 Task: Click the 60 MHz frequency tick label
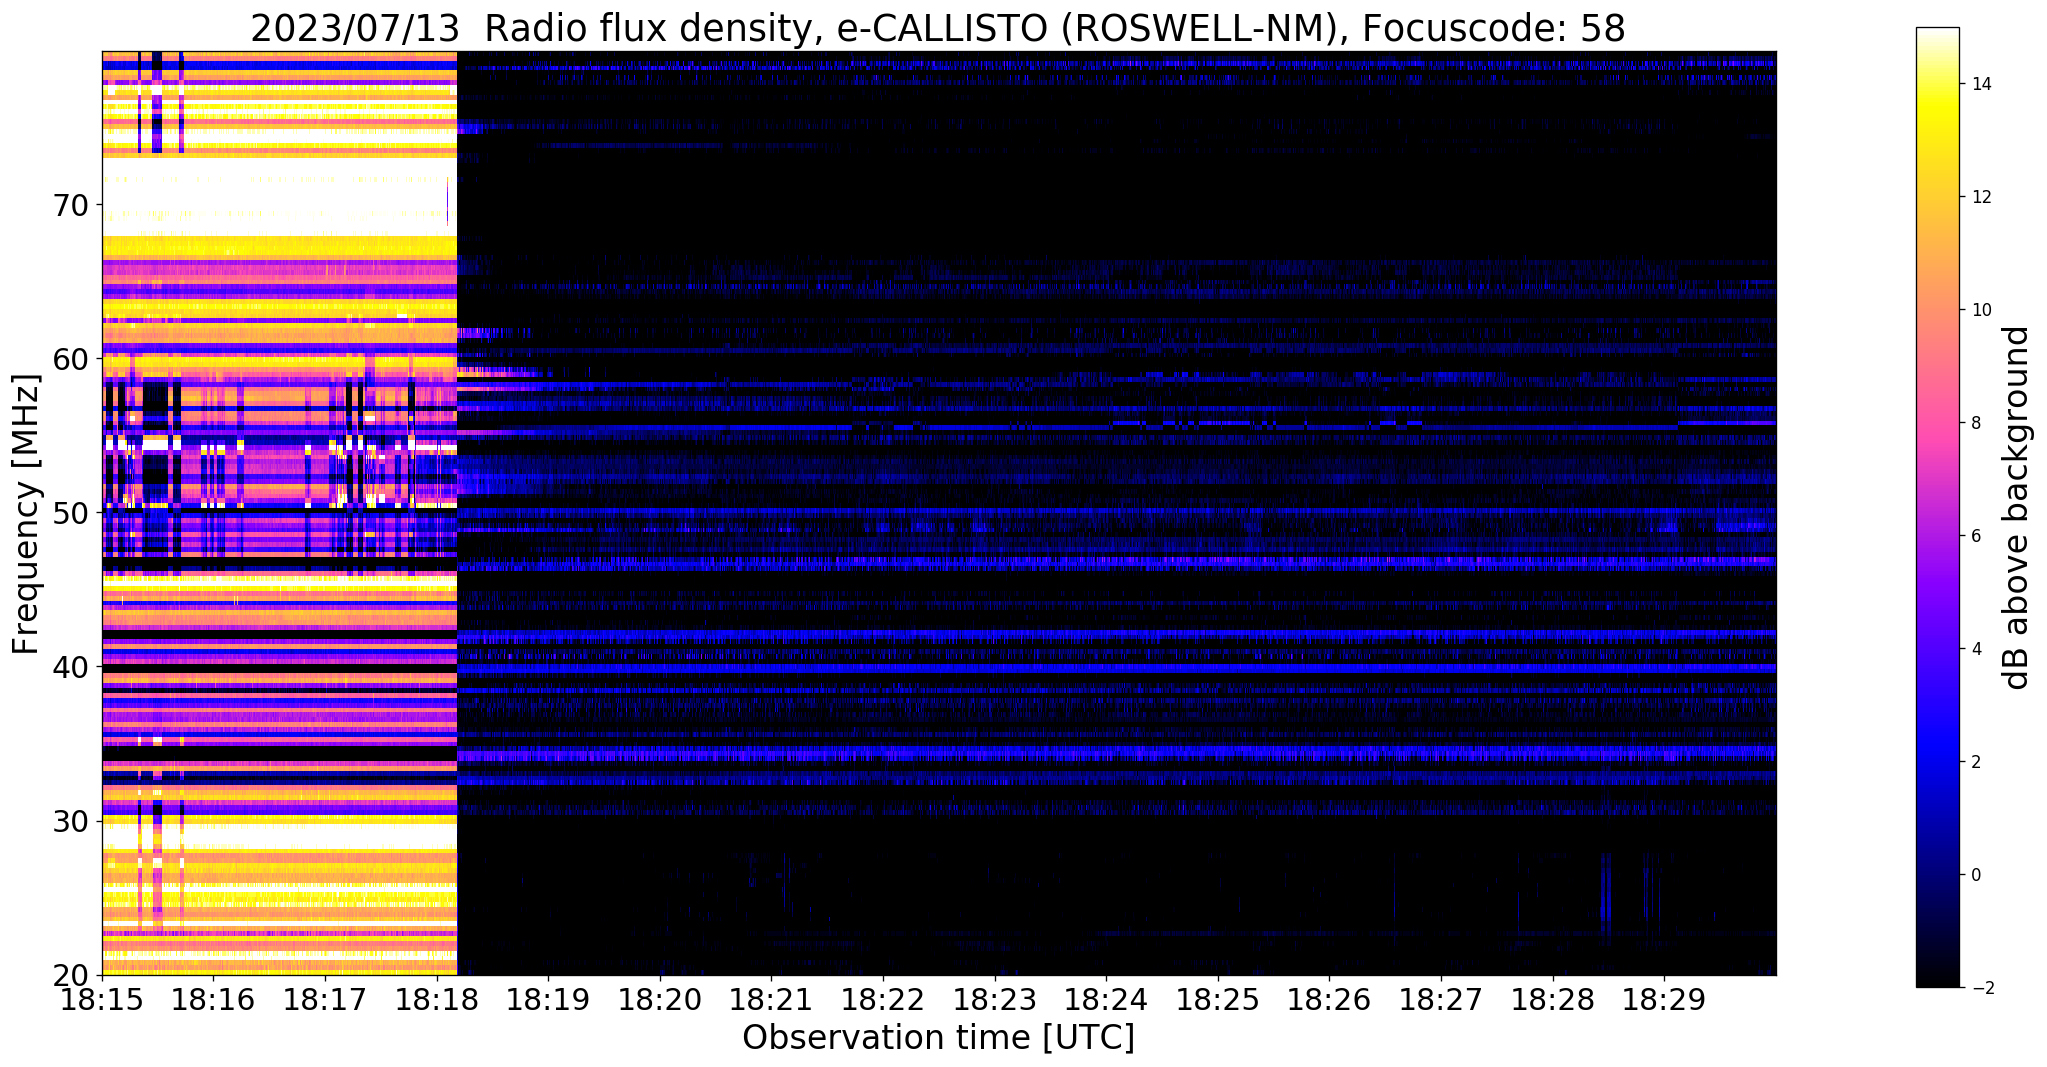pyautogui.click(x=70, y=359)
